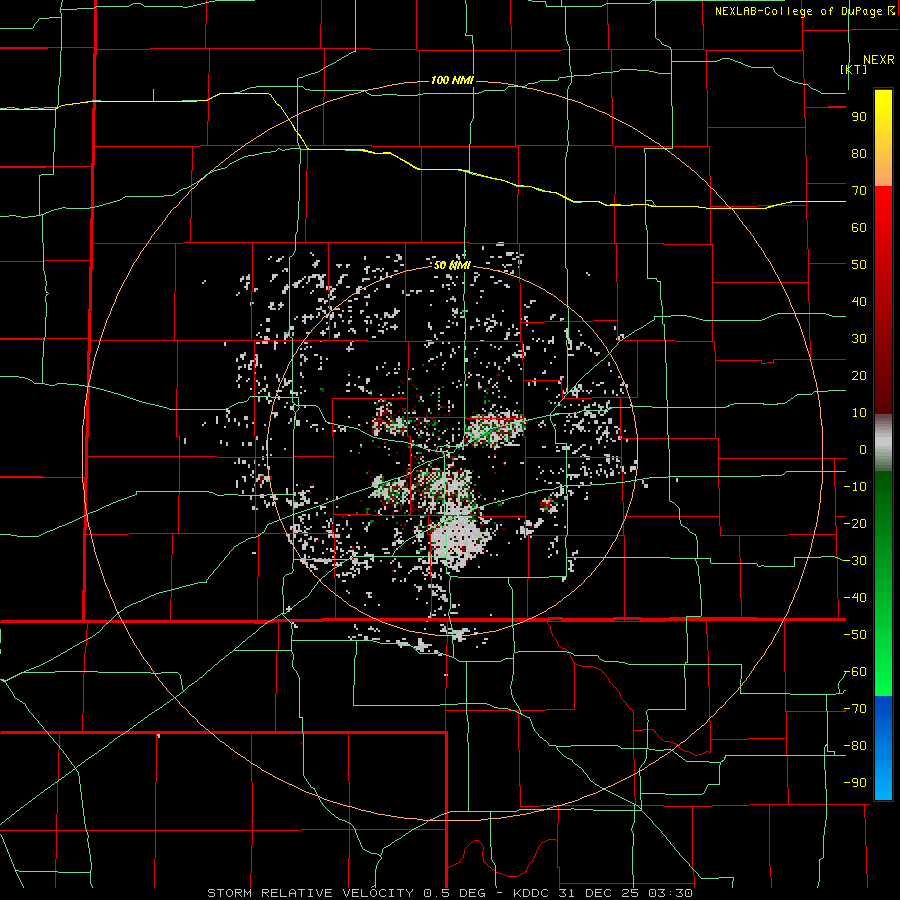Select the 80 value on the velocity scale
Viewport: 900px width, 900px height.
859,154
